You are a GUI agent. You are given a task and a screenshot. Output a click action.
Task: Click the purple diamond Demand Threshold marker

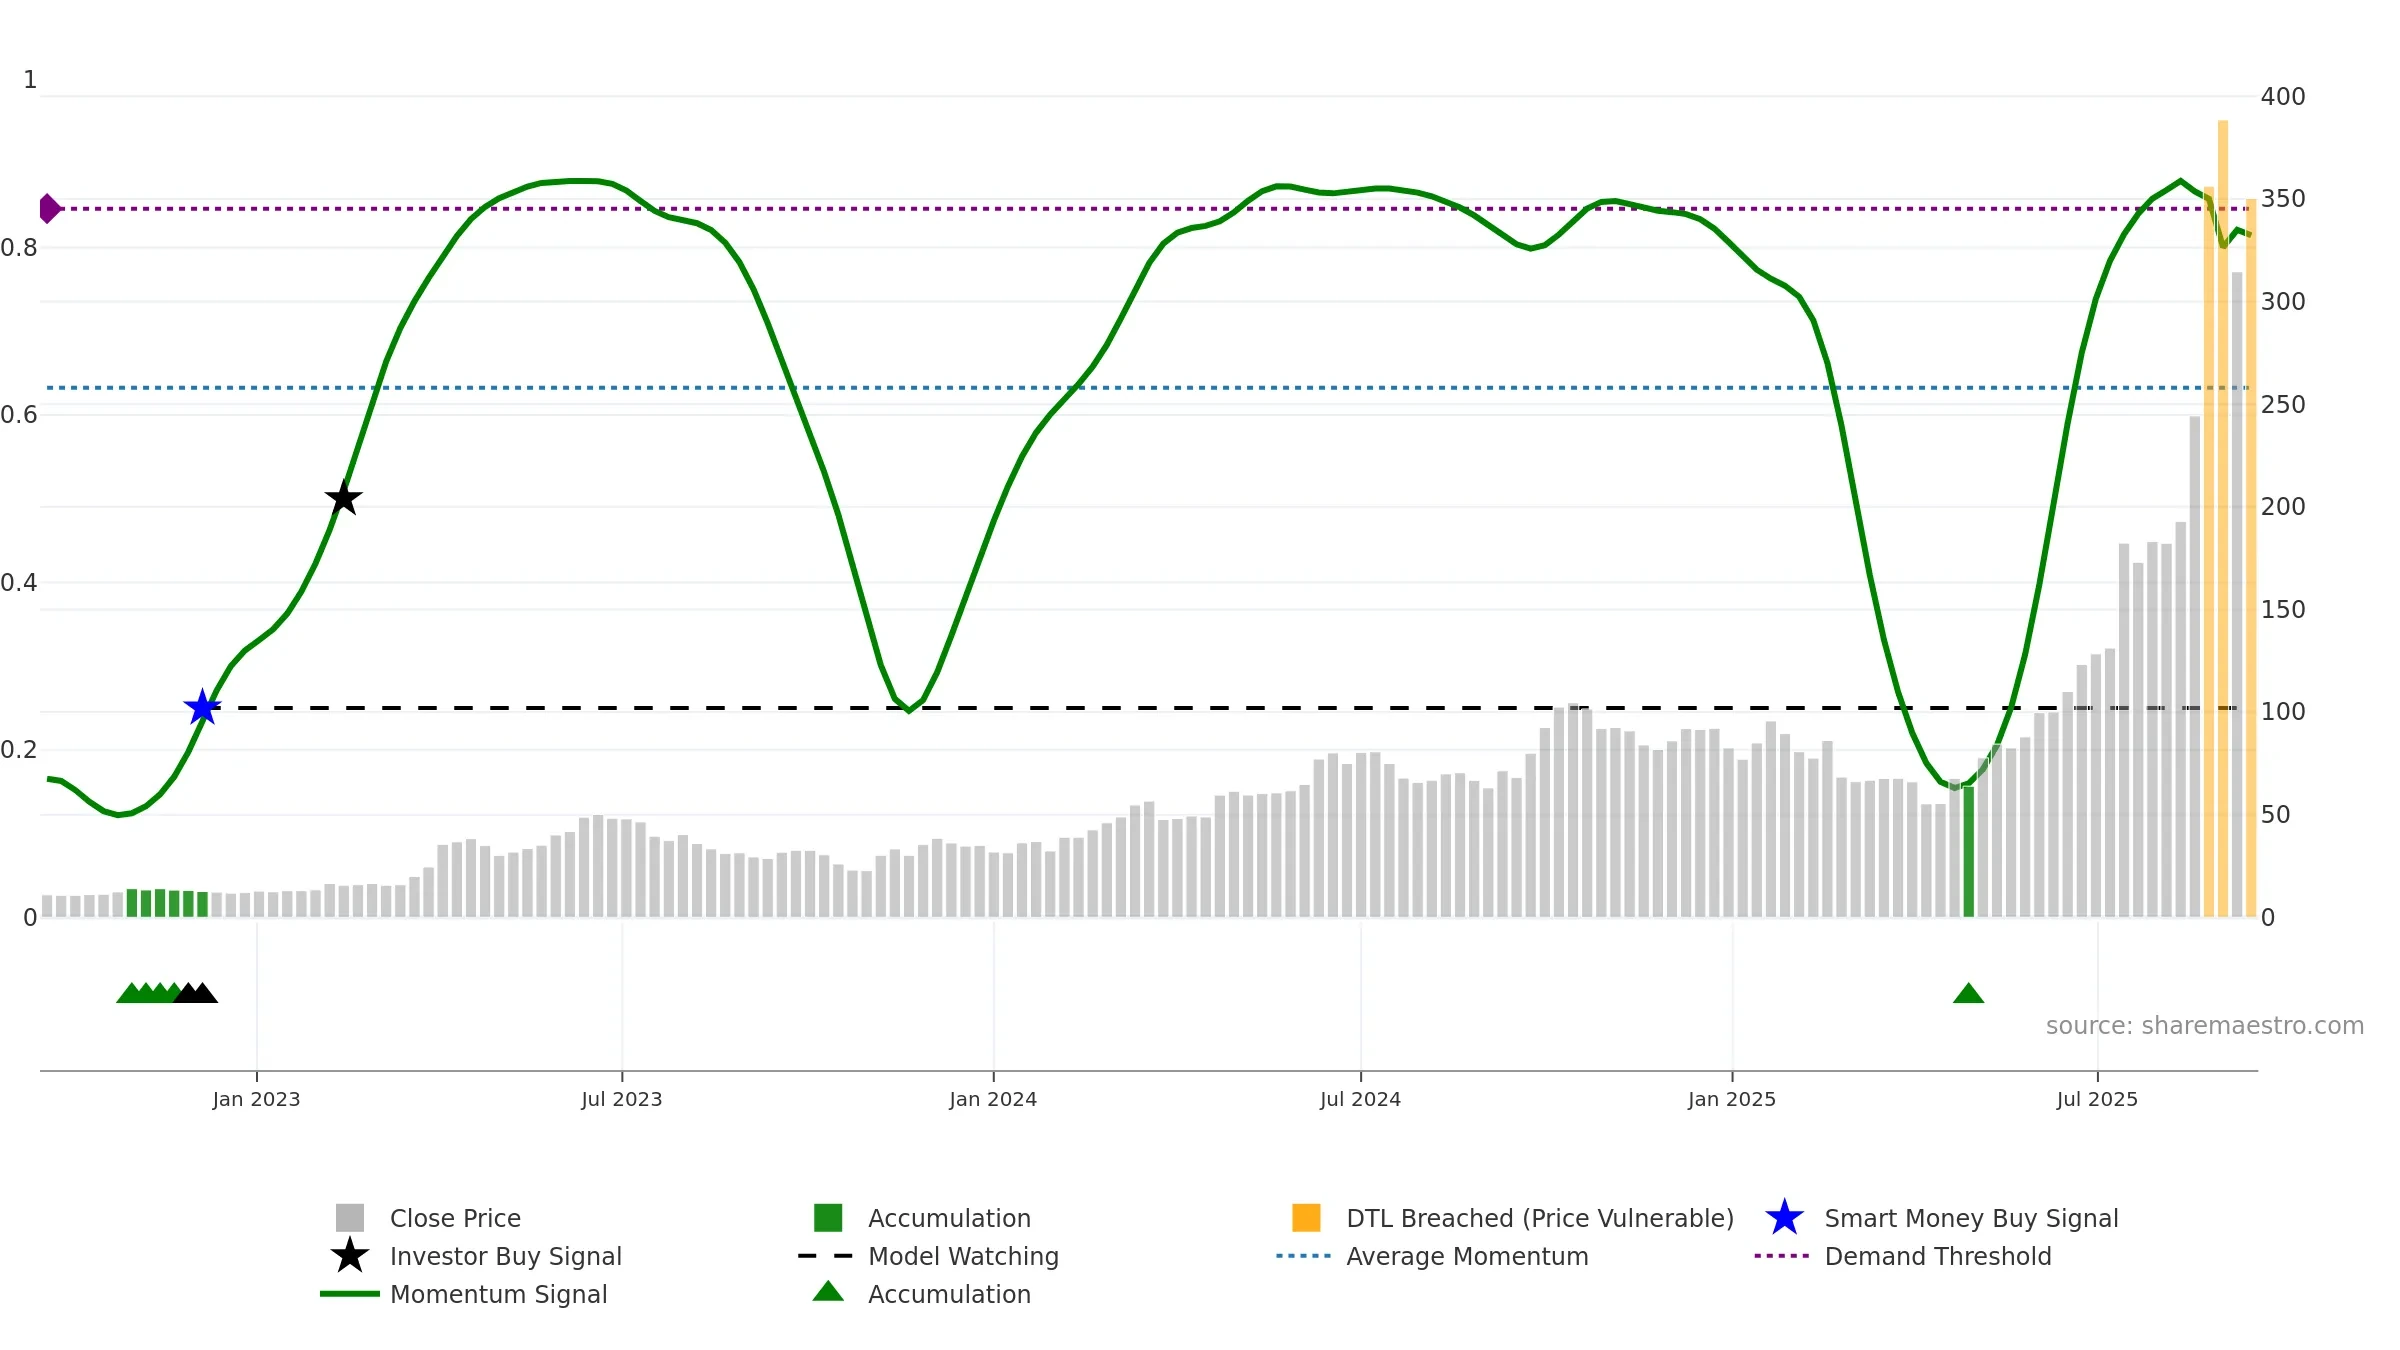click(x=49, y=209)
